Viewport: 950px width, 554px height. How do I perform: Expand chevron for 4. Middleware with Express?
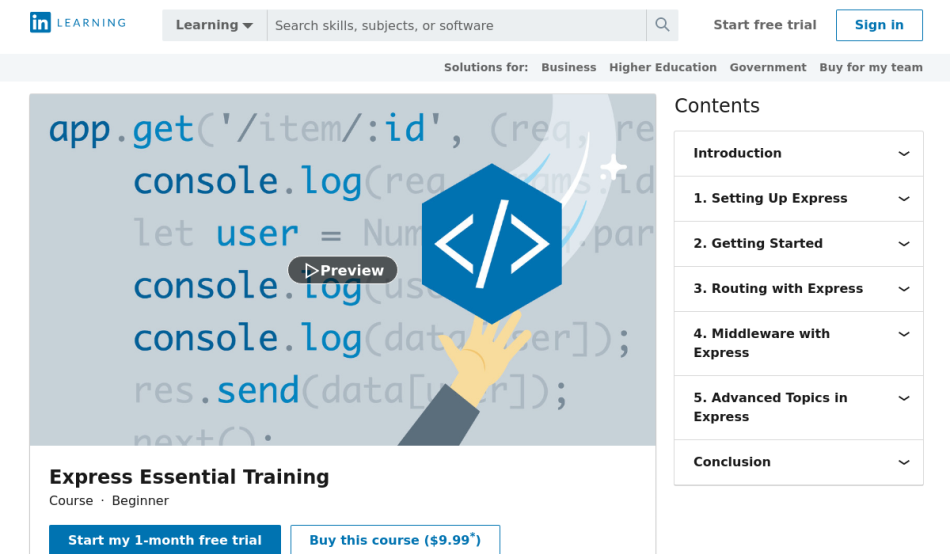903,334
